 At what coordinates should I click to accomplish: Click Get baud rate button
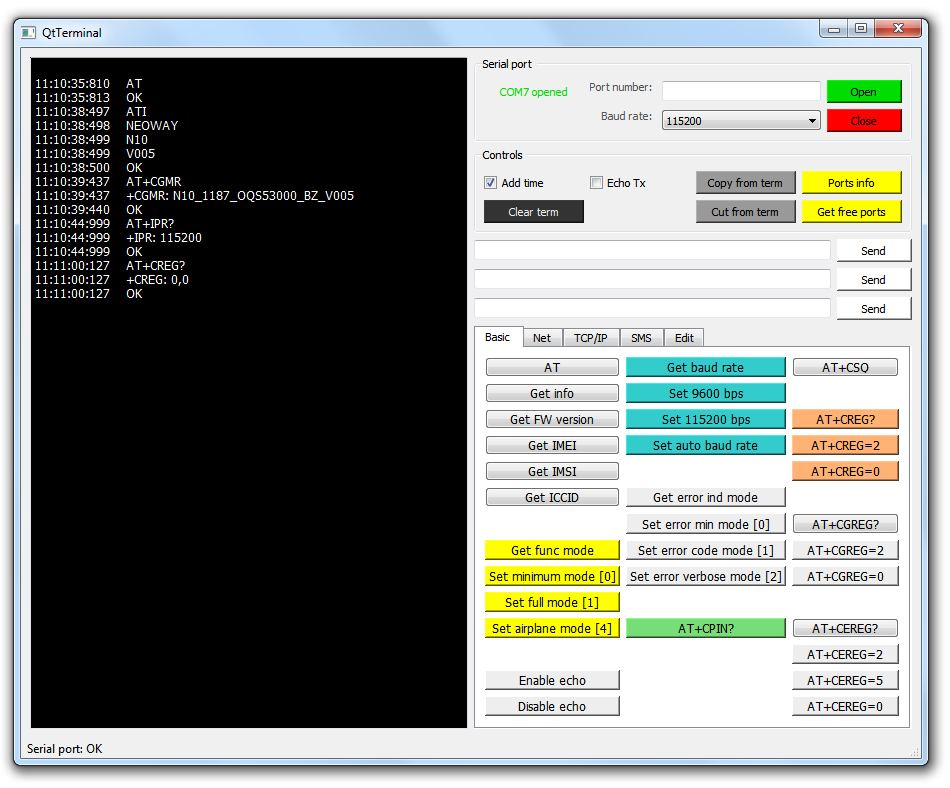click(706, 368)
